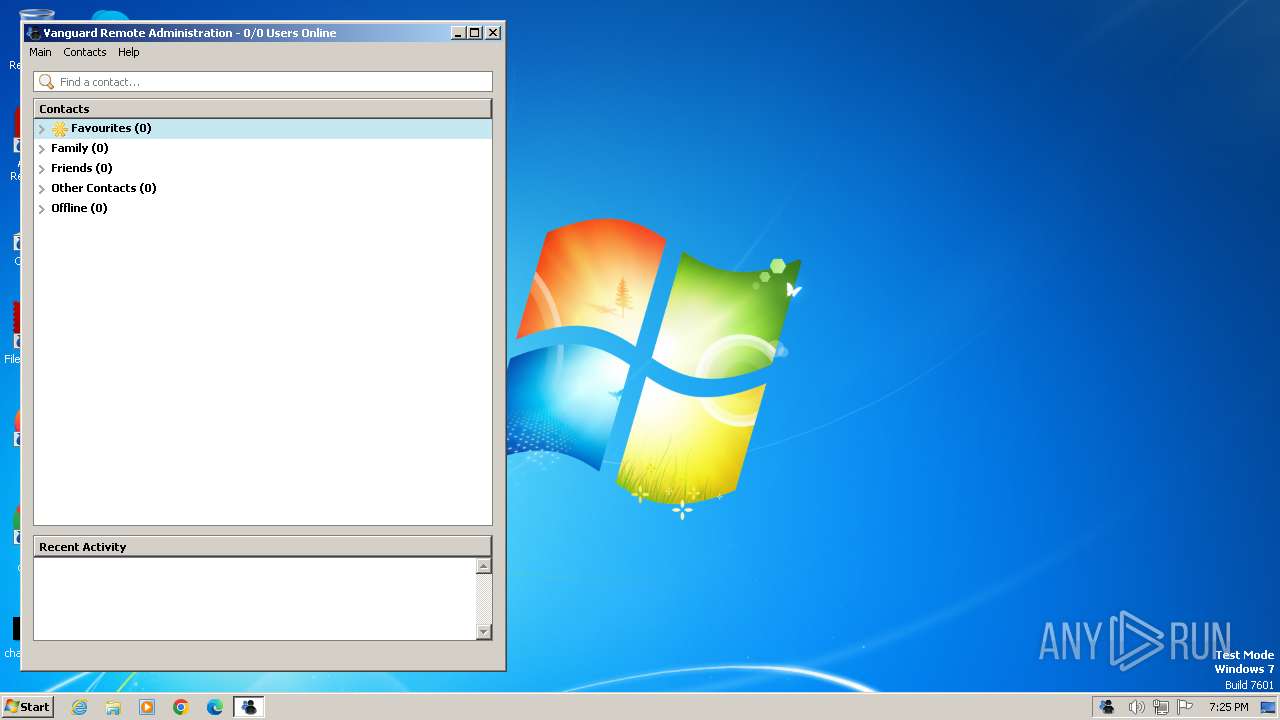
Task: Select the Friends (0) row
Action: click(263, 168)
